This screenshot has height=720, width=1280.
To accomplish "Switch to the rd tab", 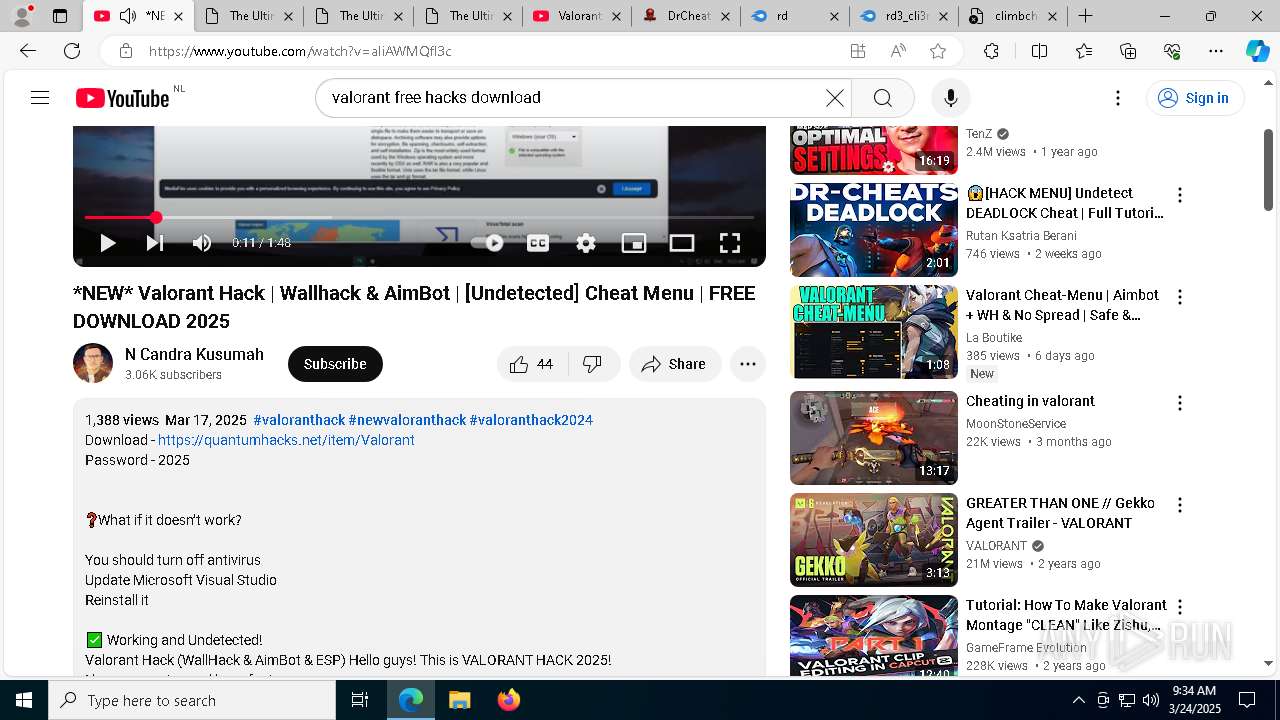I will tap(796, 16).
